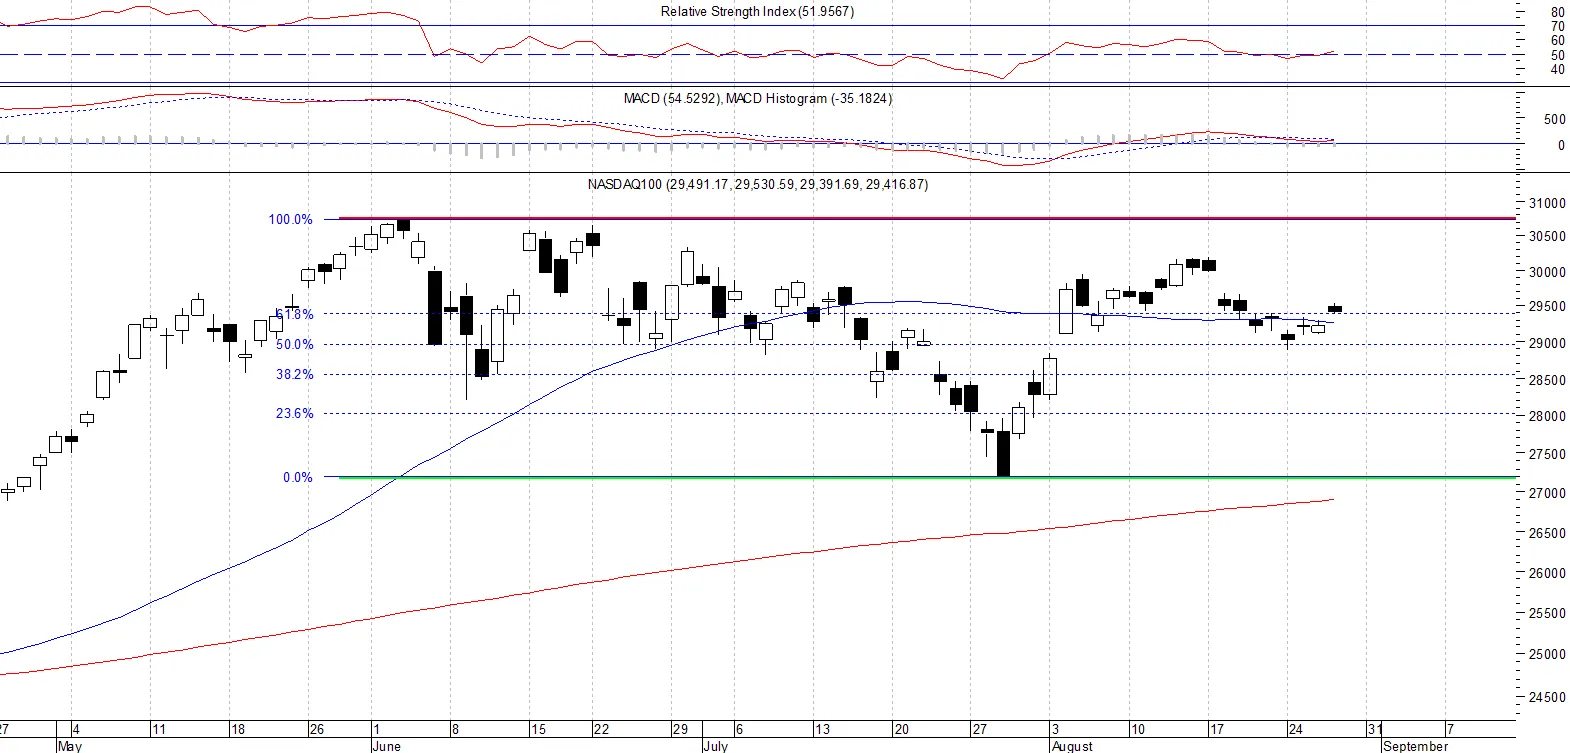The image size is (1570, 753).
Task: Select the 29000 price axis value
Action: 1547,343
